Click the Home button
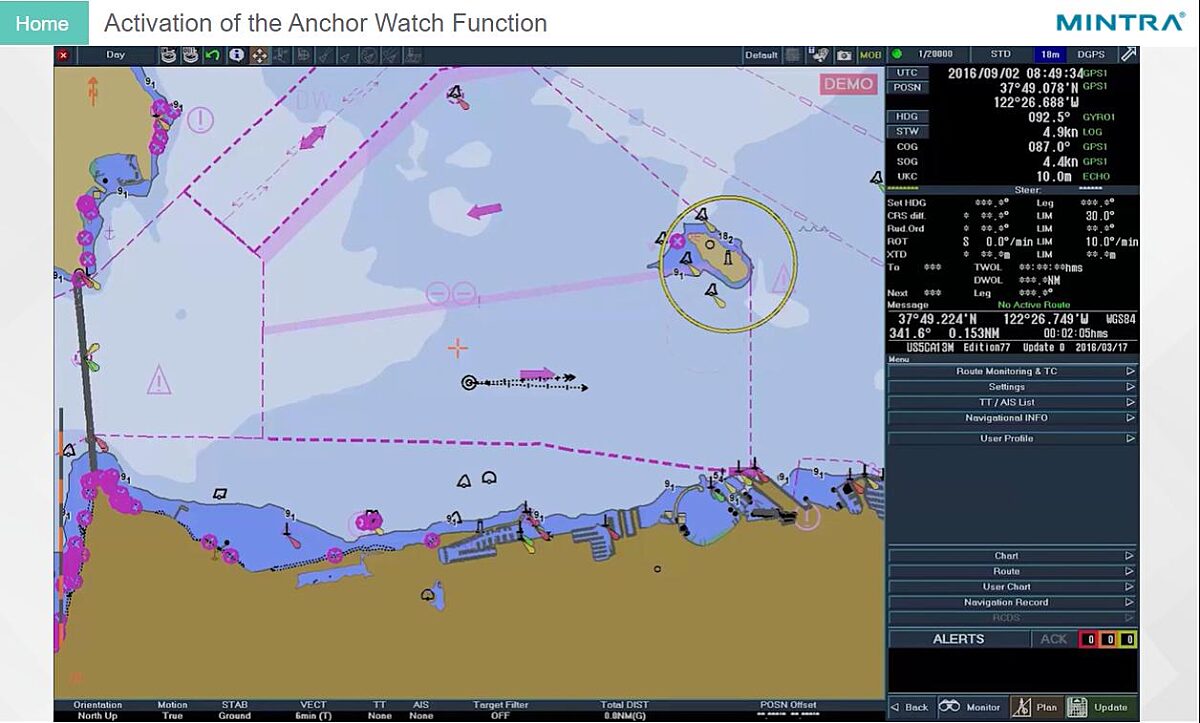The height and width of the screenshot is (723, 1200). tap(43, 23)
